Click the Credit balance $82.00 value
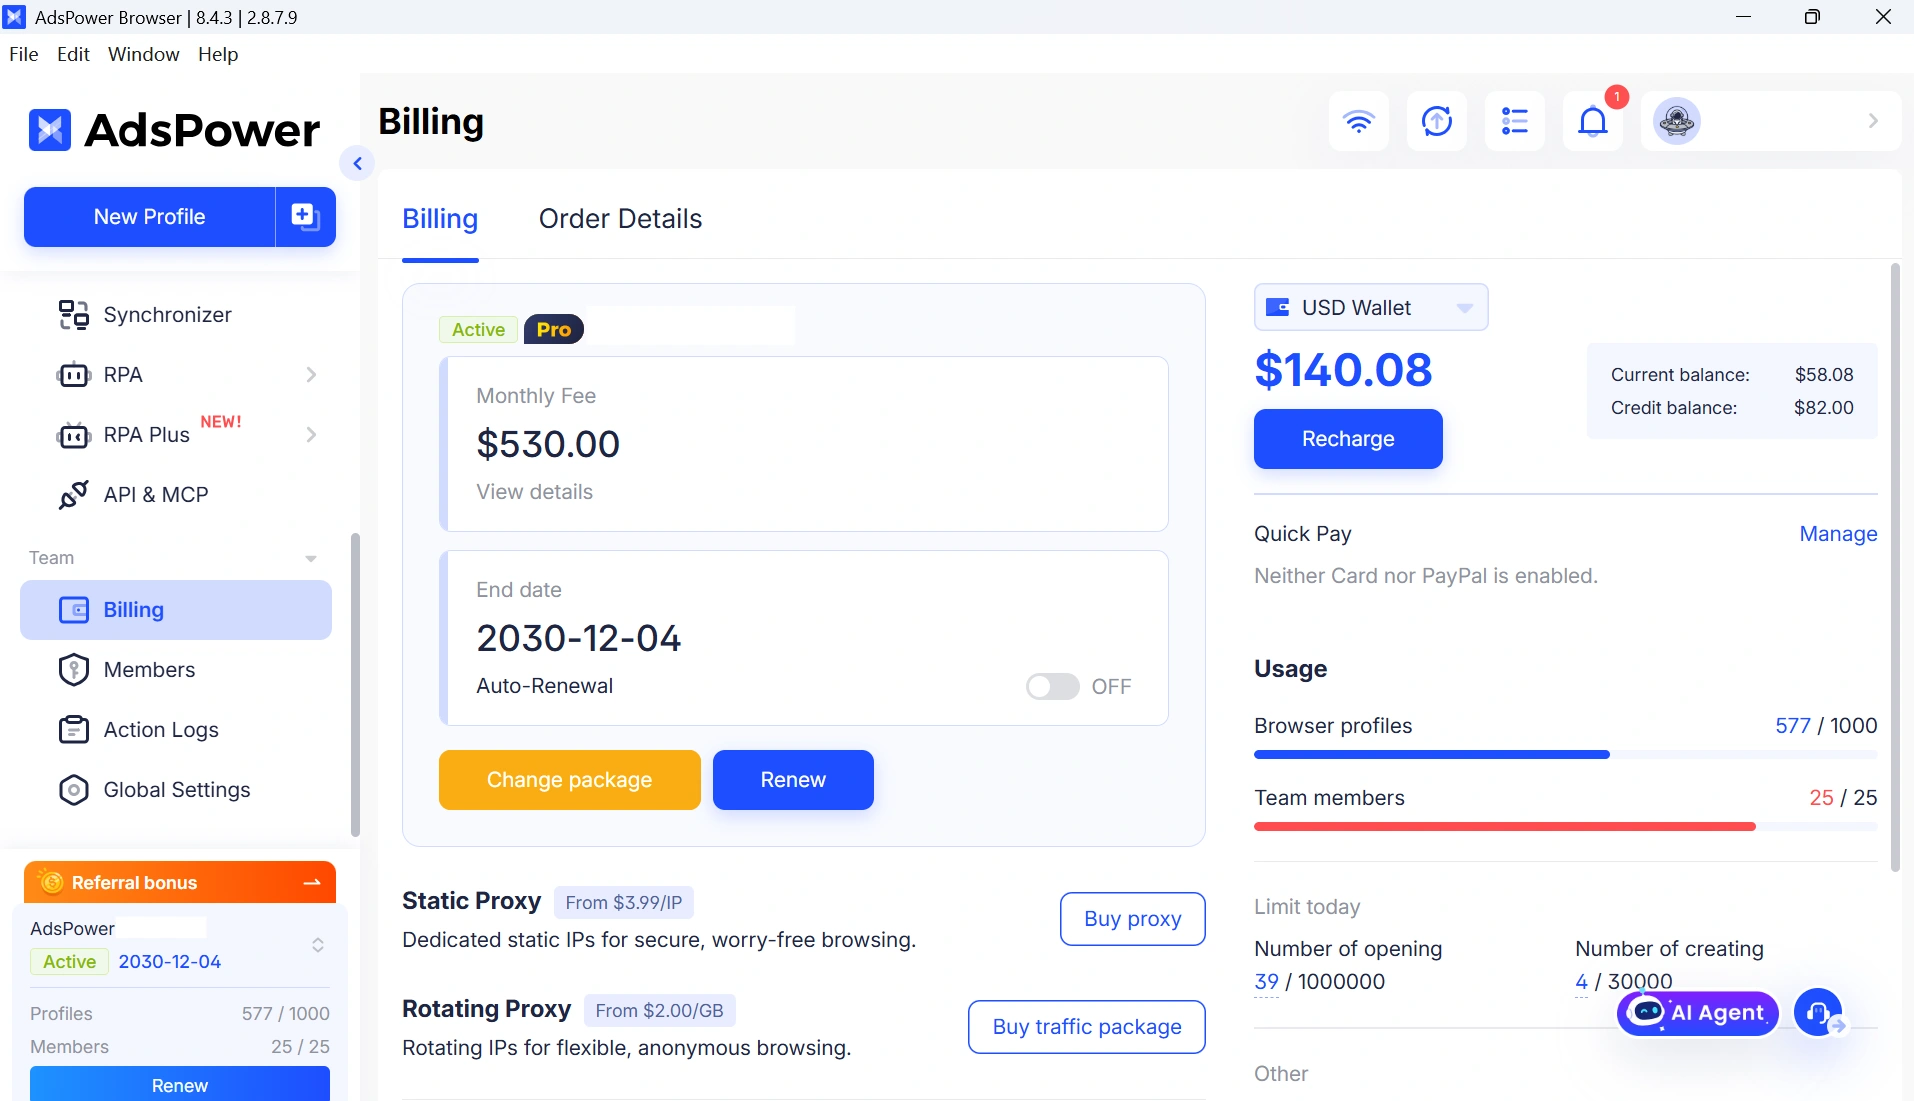 [1824, 408]
